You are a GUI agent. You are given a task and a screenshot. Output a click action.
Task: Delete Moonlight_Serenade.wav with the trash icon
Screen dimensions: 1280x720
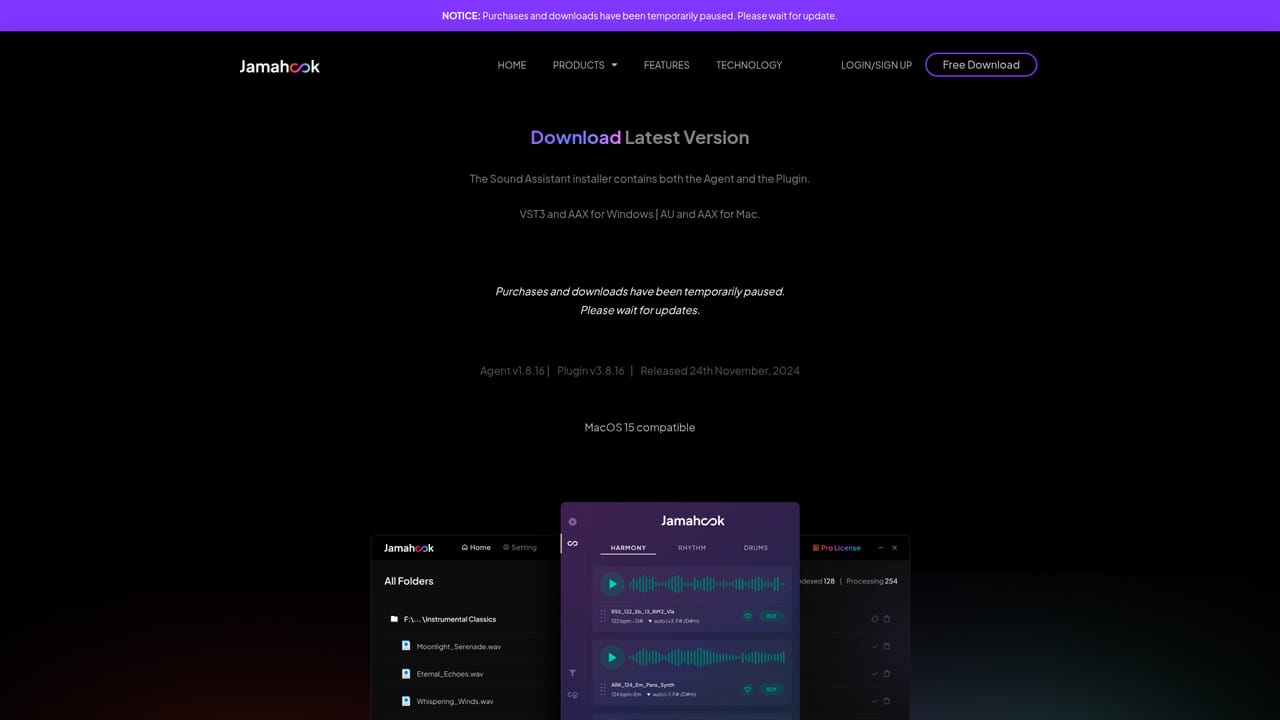coord(887,647)
